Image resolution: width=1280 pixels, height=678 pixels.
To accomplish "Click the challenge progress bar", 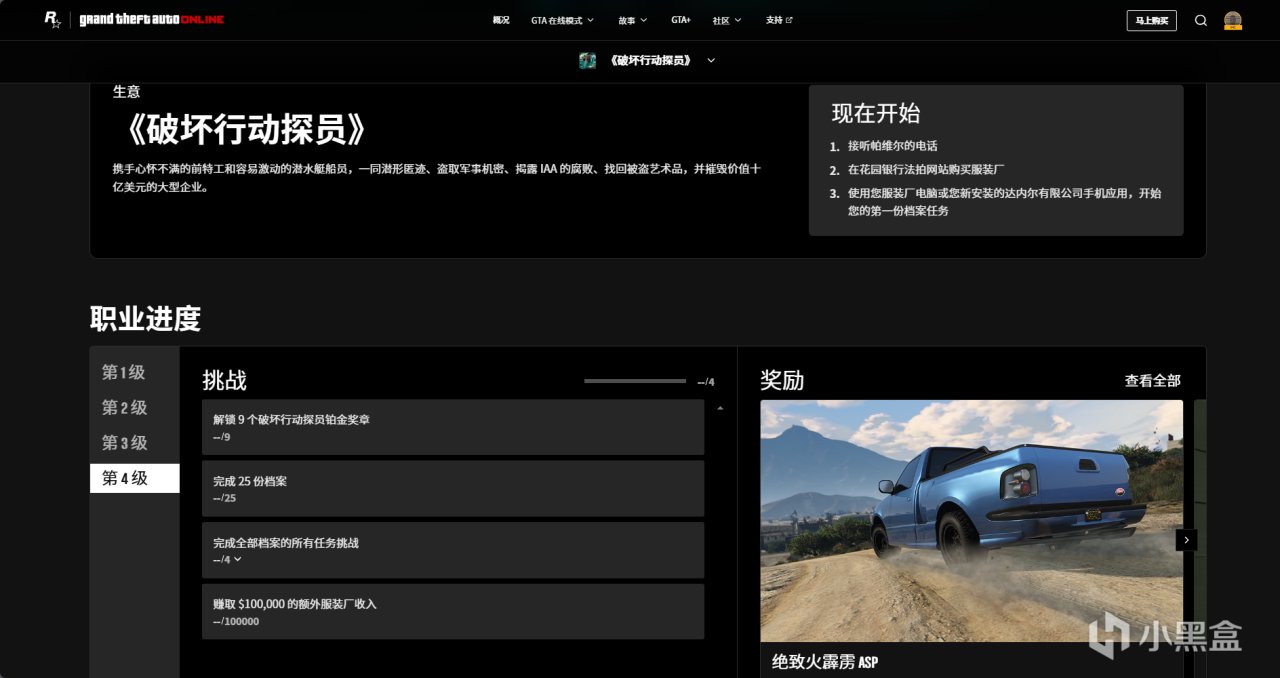I will coord(635,381).
